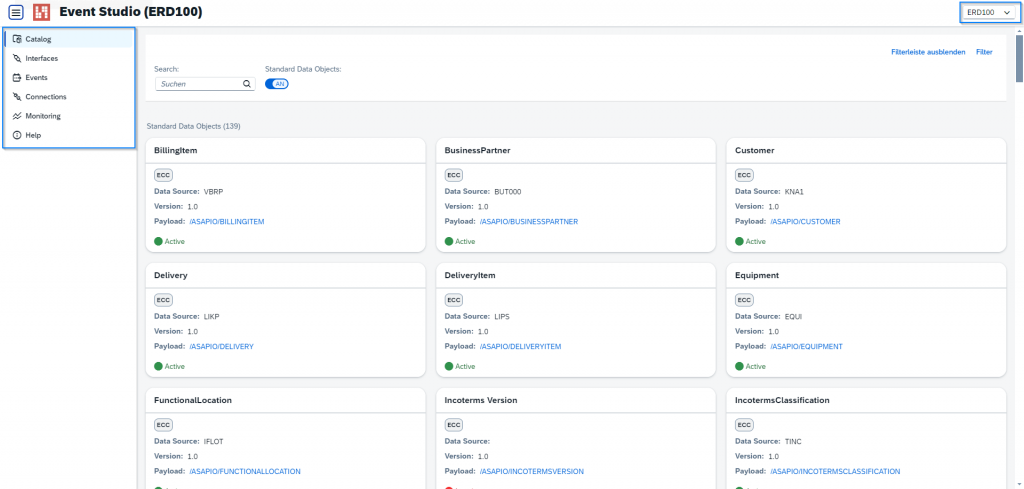Click the search magnifier icon
Image resolution: width=1024 pixels, height=489 pixels.
(x=247, y=85)
